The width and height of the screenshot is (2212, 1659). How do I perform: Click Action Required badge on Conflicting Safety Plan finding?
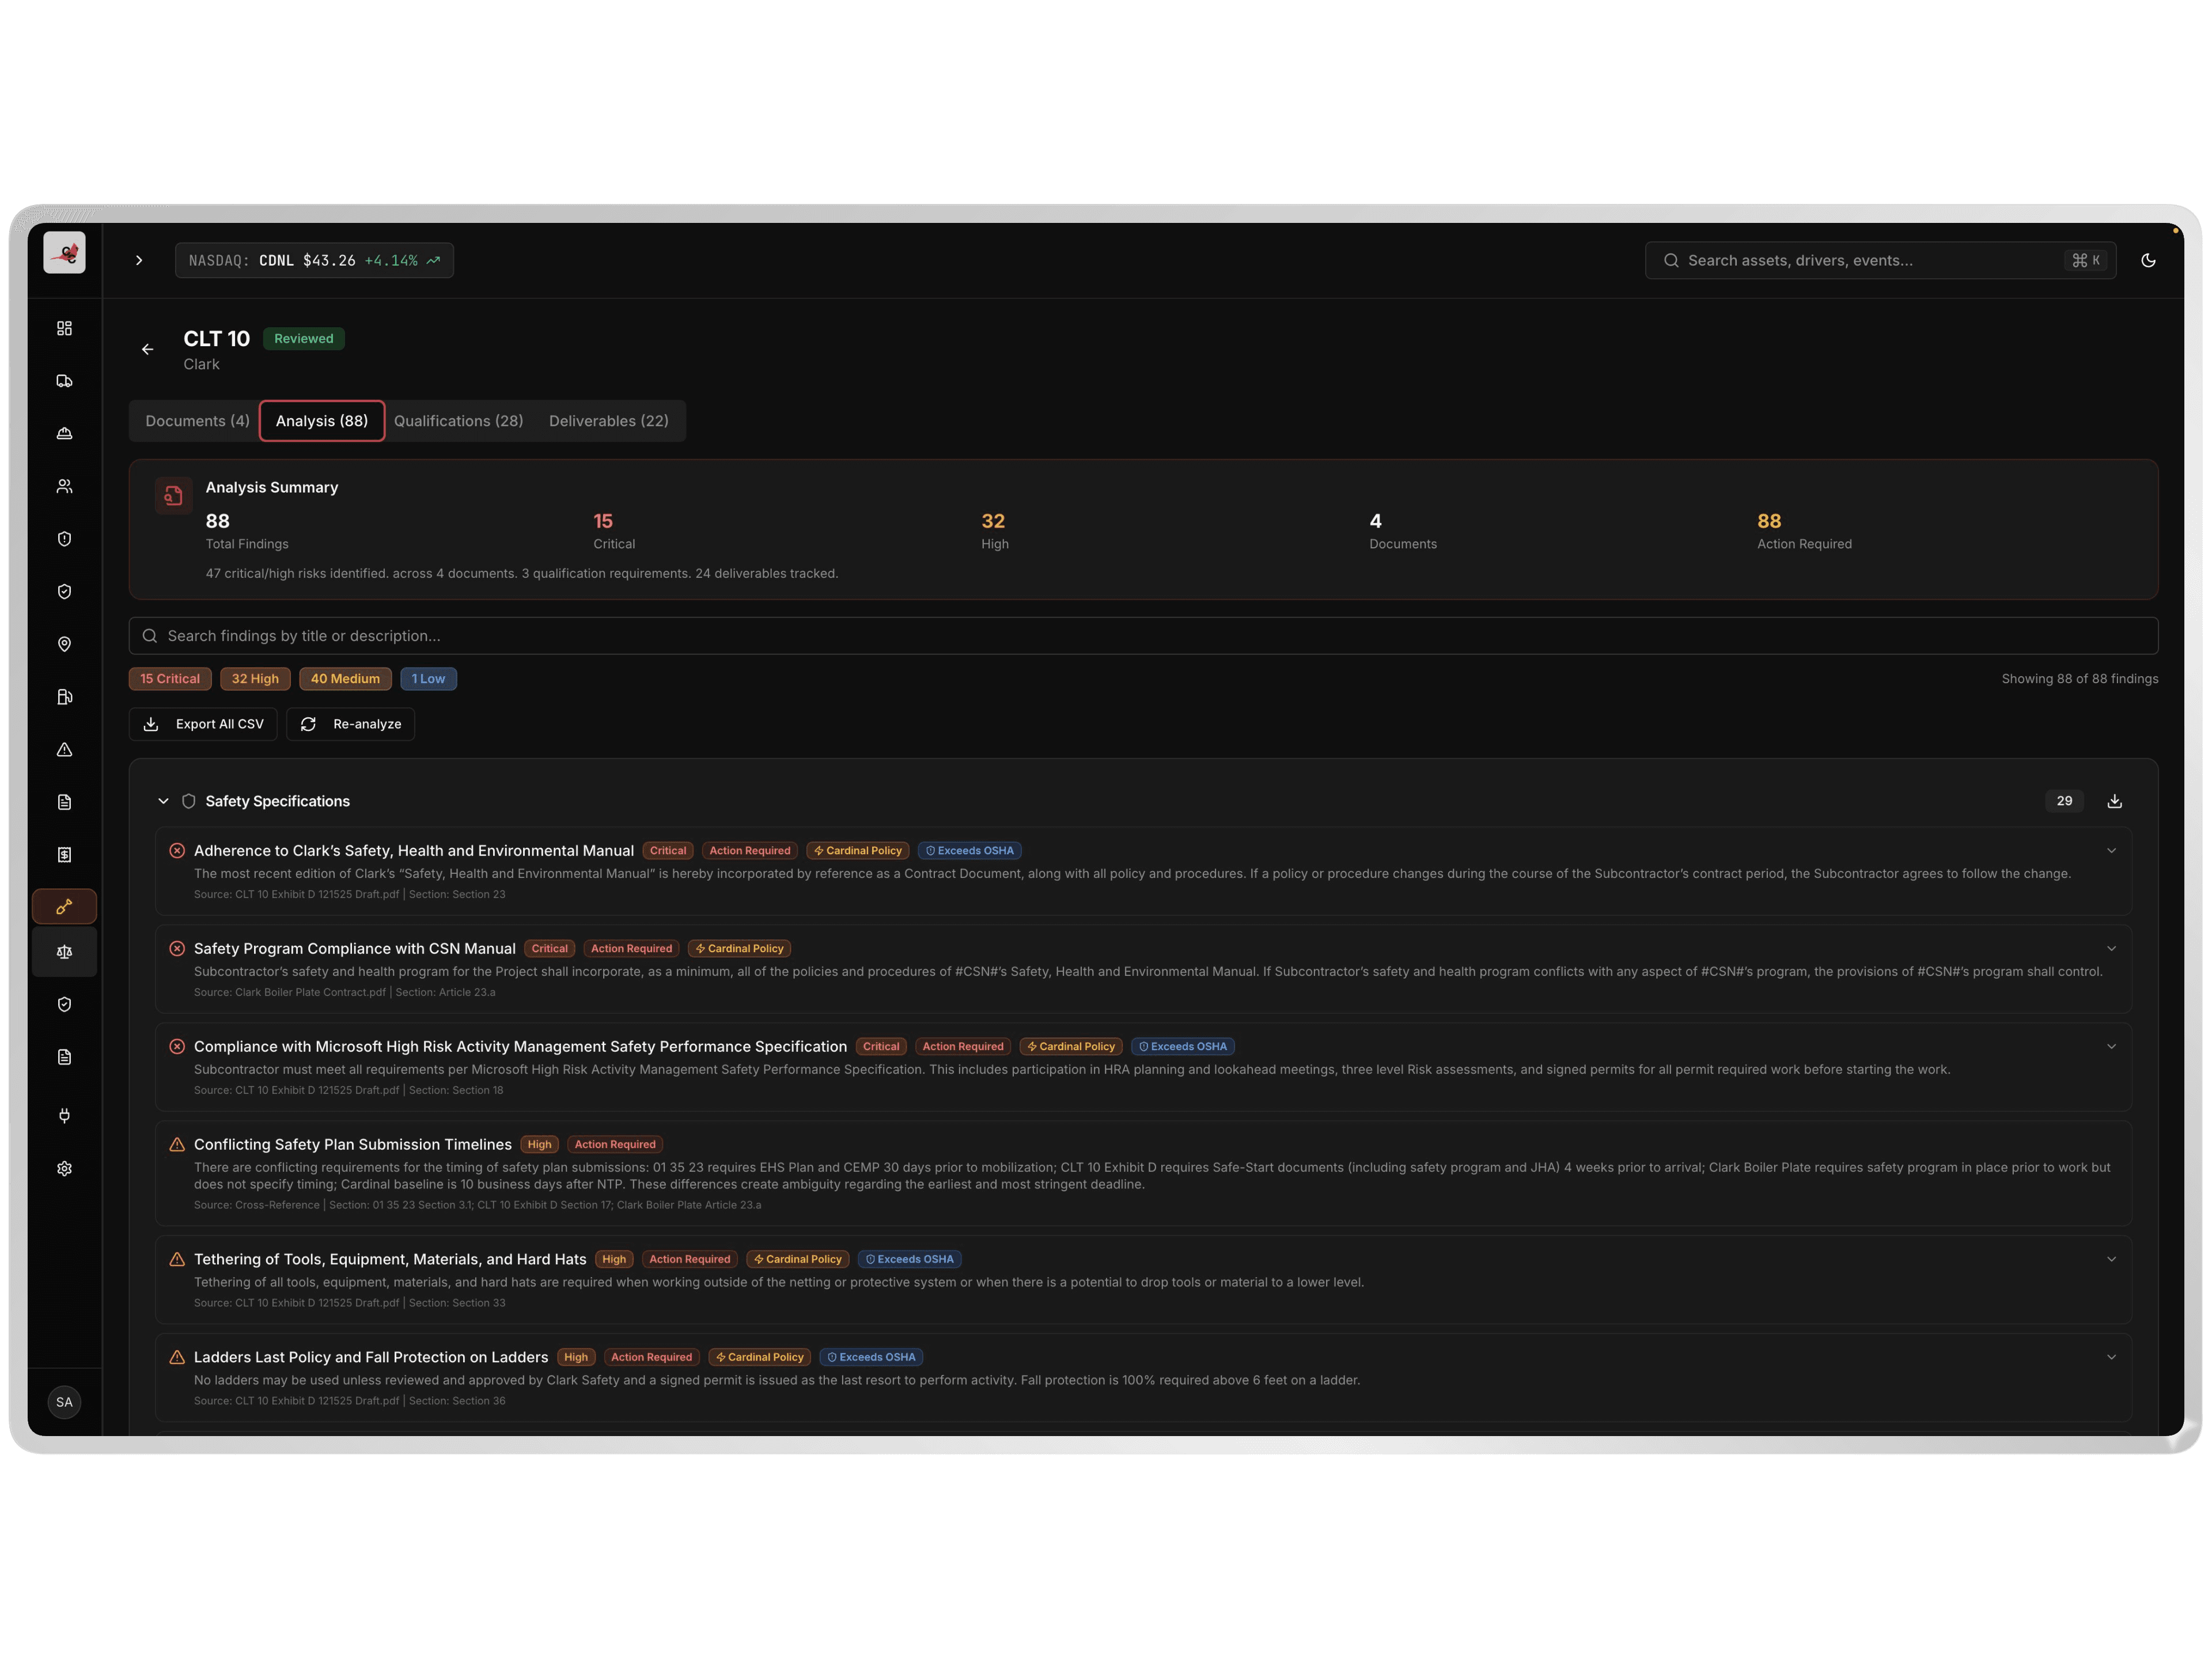pyautogui.click(x=615, y=1145)
